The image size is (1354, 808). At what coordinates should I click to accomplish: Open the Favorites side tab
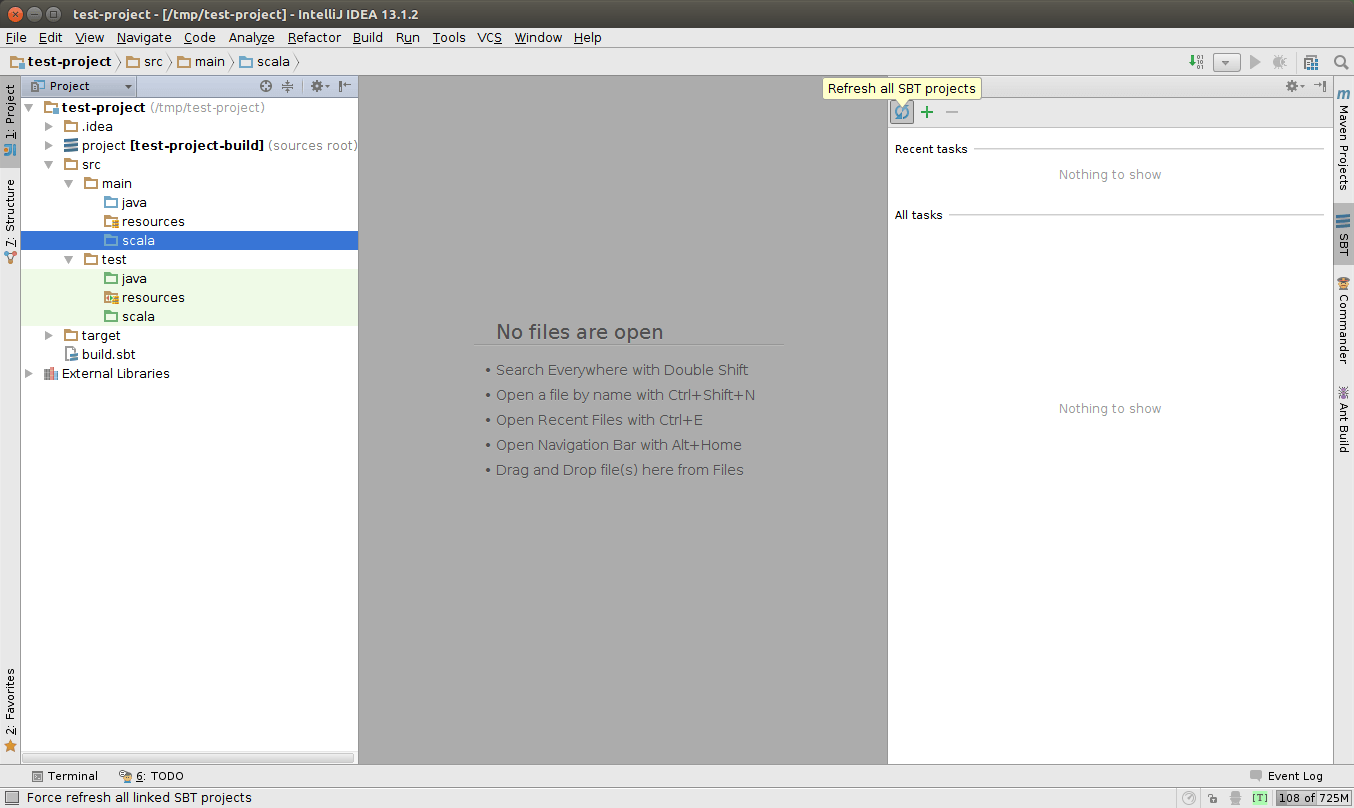(10, 710)
